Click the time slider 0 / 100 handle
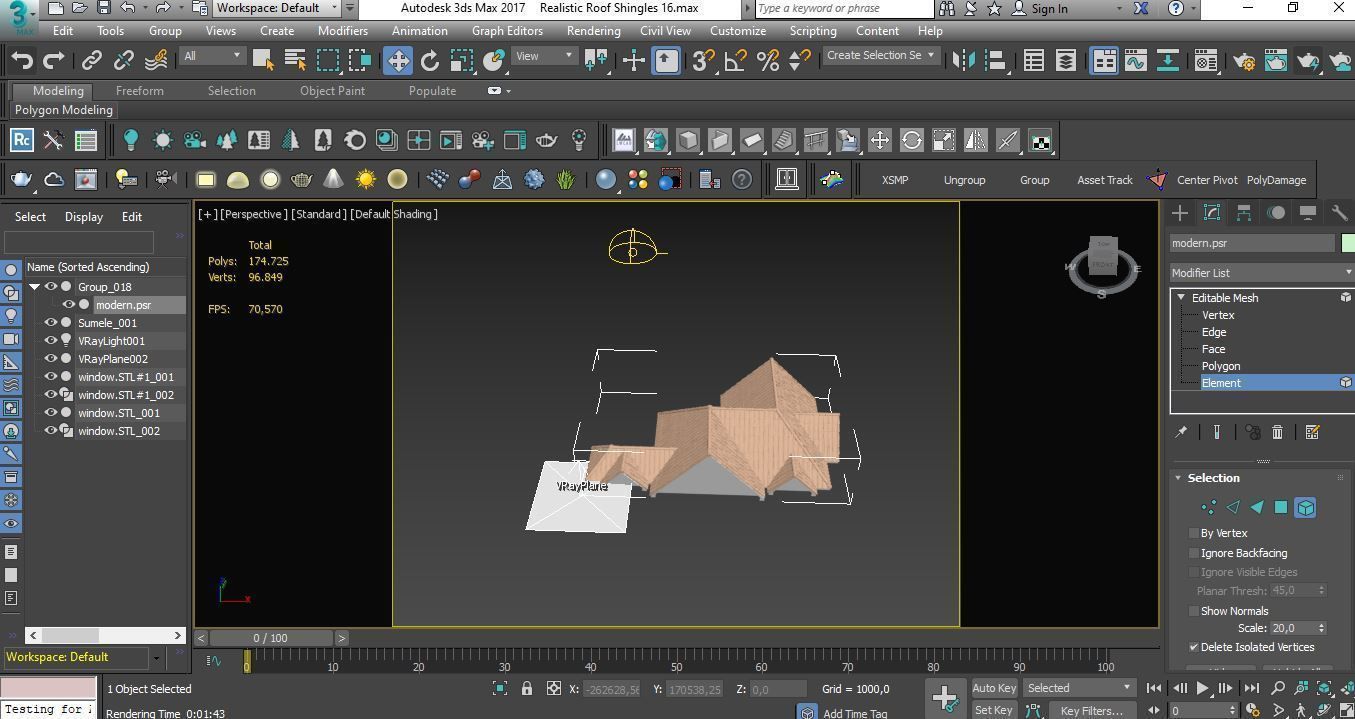Screen dimensions: 1355x719 coord(270,638)
